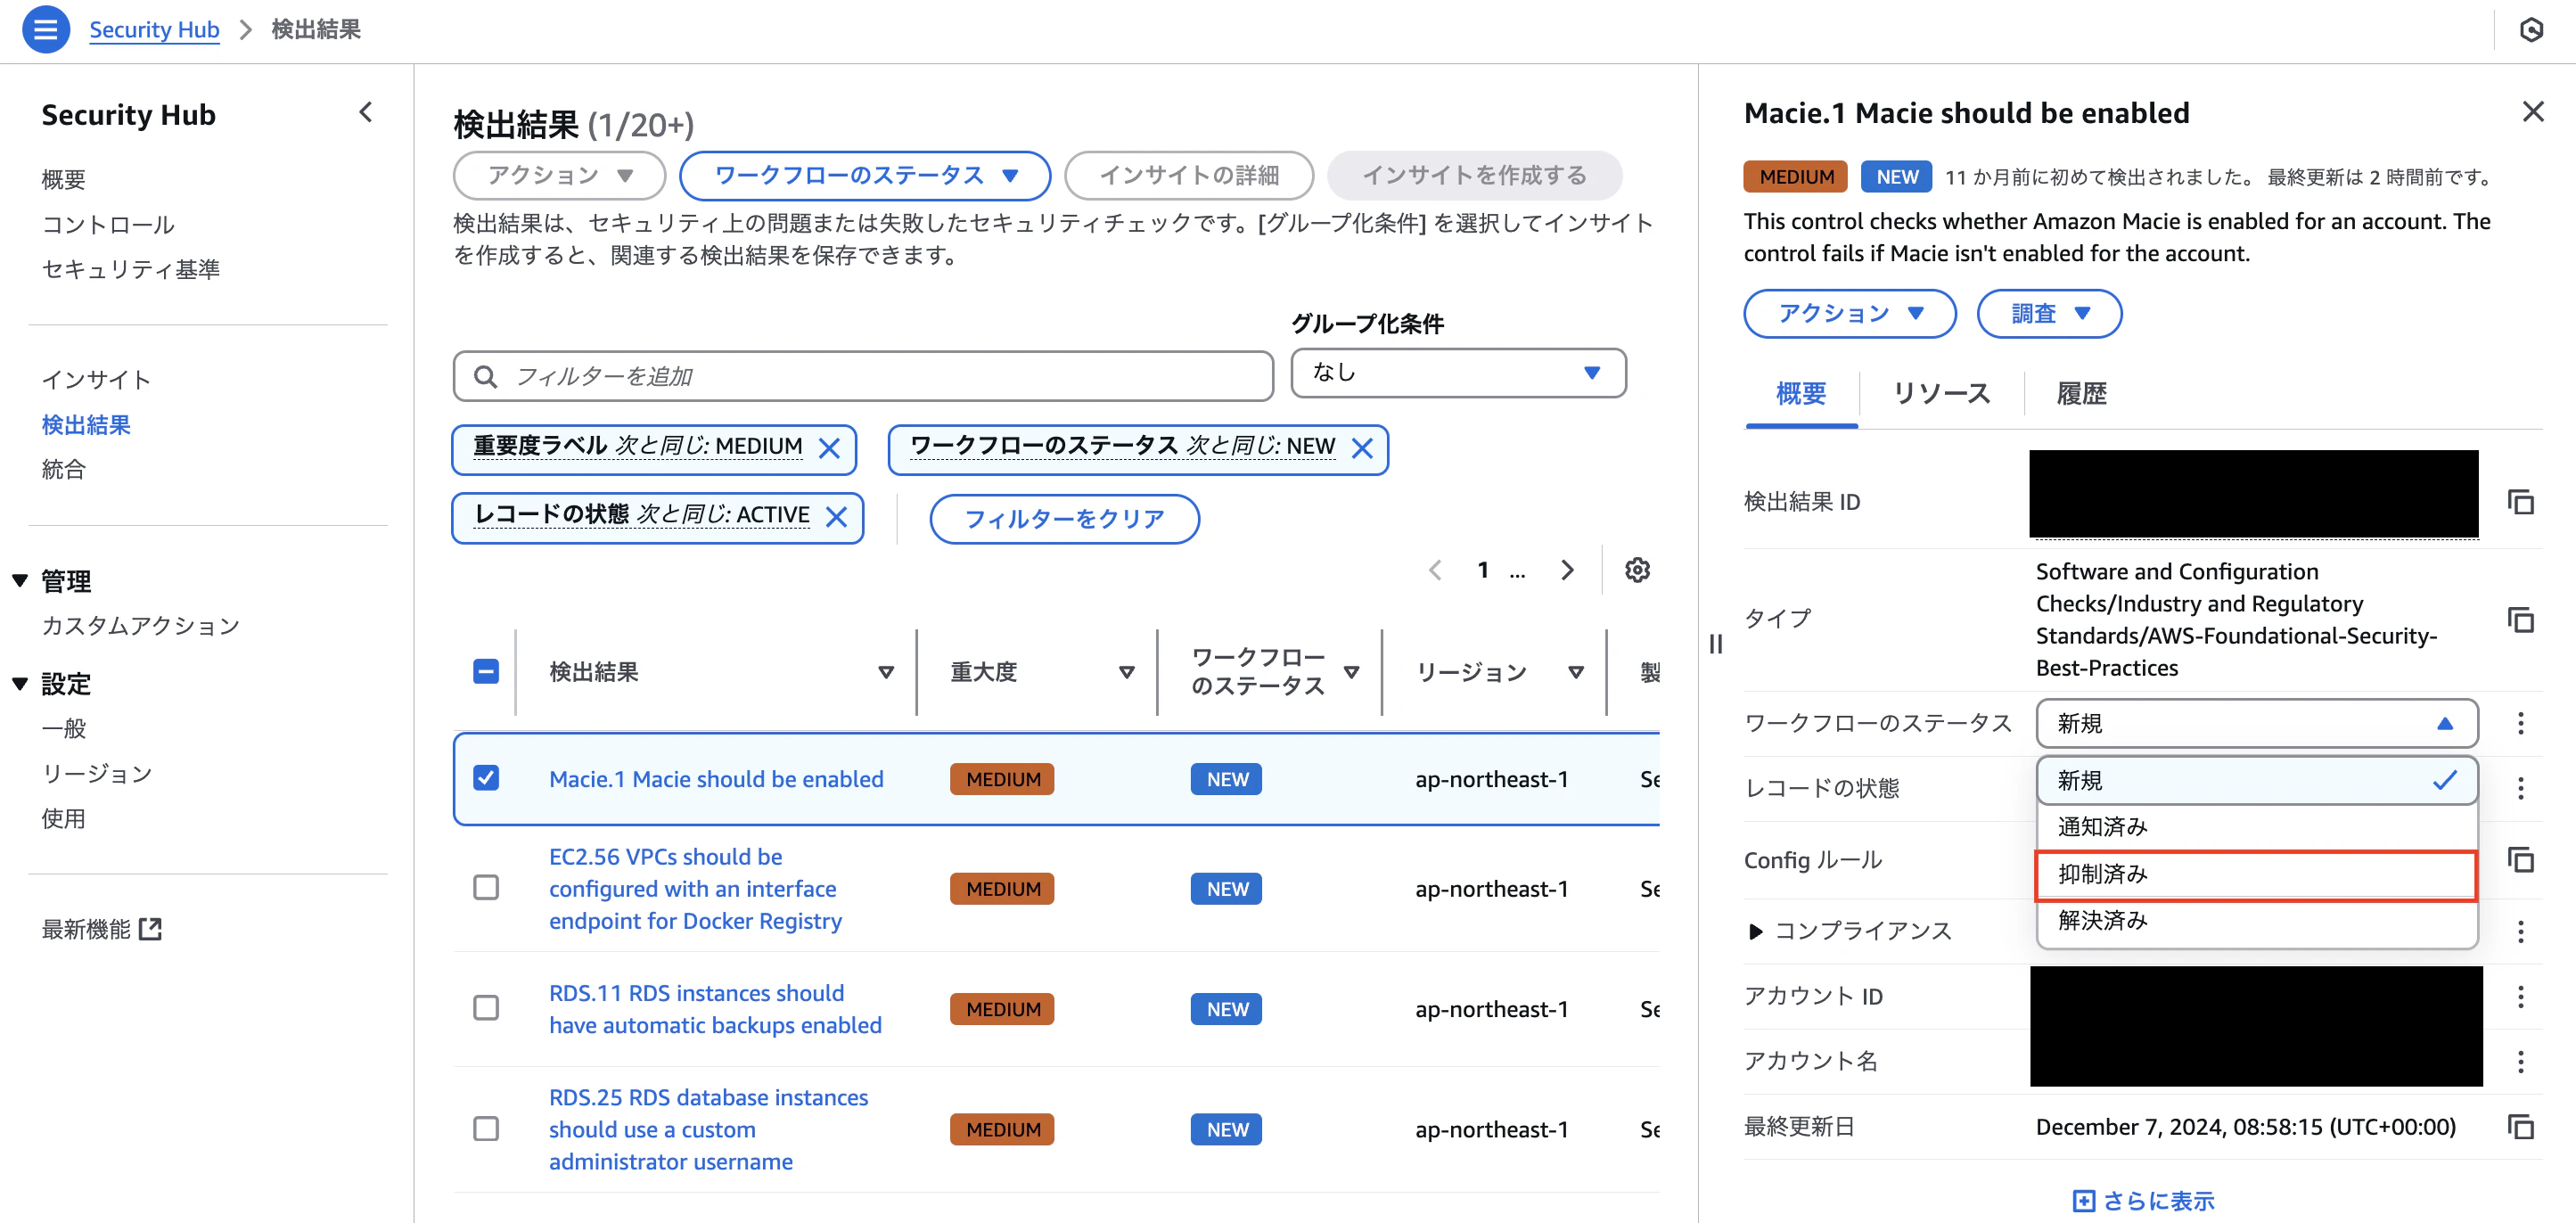
Task: Click the フィルターをクリア button
Action: [1064, 519]
